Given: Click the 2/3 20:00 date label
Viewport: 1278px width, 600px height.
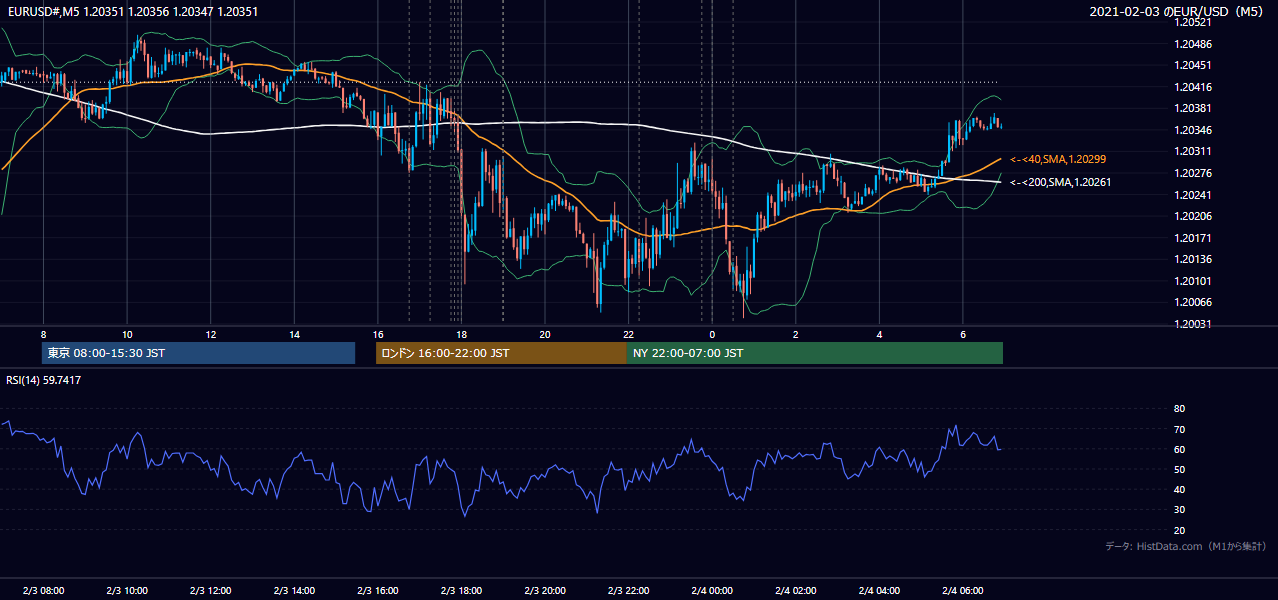Looking at the screenshot, I should 546,591.
